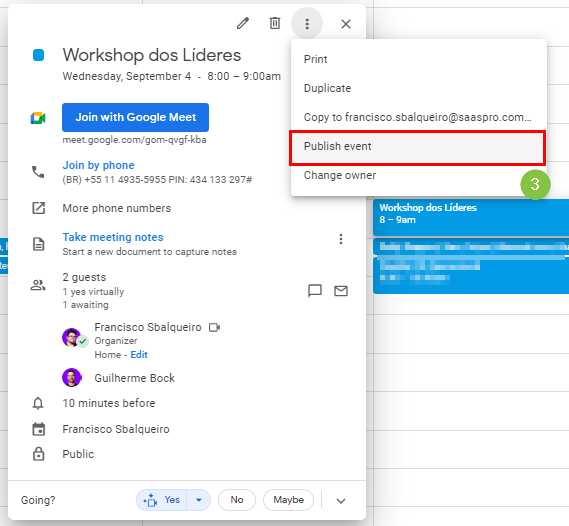Screen dimensions: 569x526
Task: Open the Yes RSVP options dropdown arrow
Action: point(198,500)
